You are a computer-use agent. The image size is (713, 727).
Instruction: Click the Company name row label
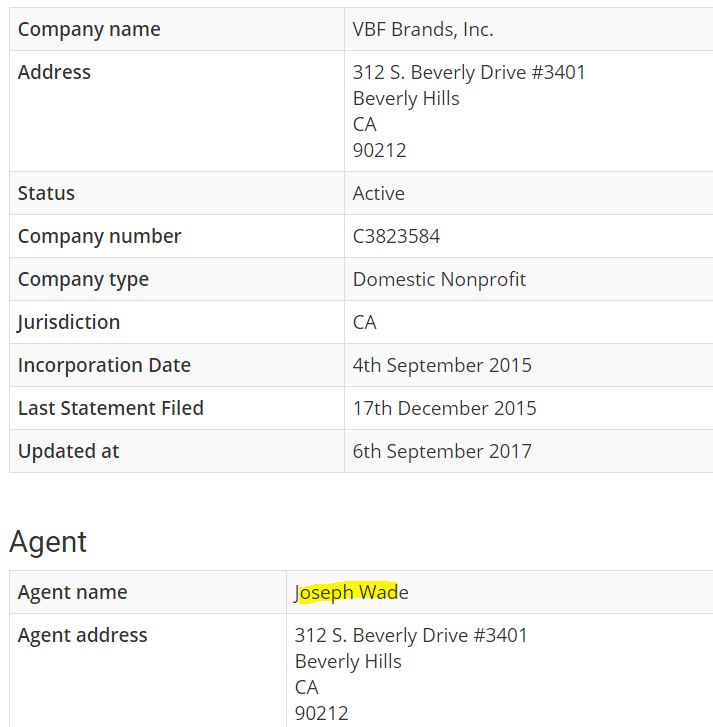point(89,29)
